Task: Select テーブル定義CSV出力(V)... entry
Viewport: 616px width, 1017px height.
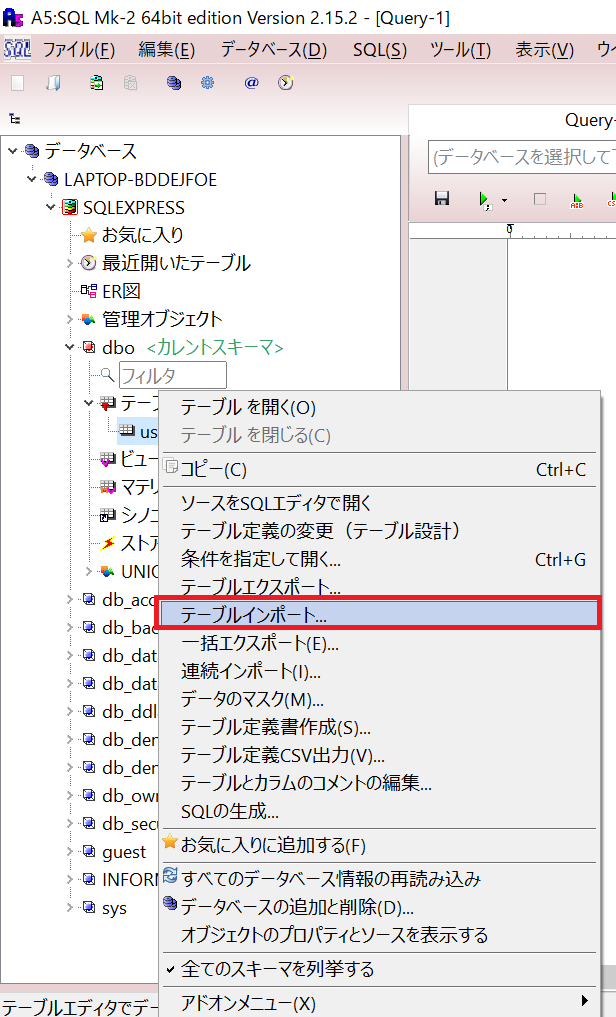Action: tap(379, 756)
